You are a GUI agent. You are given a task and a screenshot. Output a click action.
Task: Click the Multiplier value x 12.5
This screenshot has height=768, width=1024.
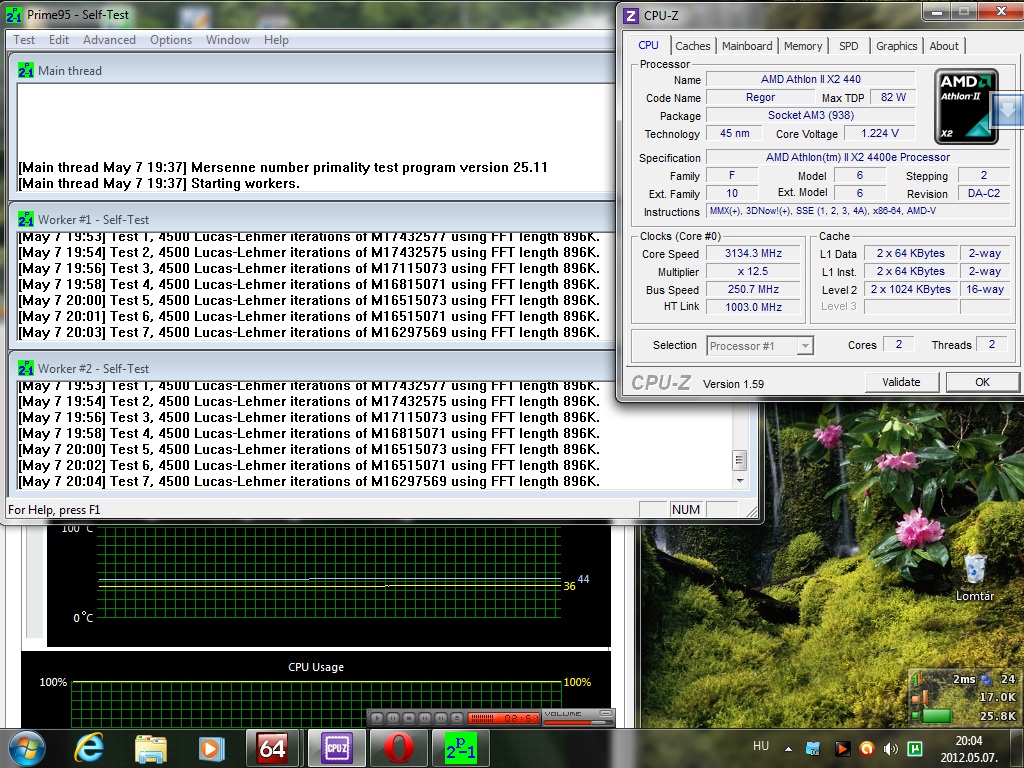click(x=753, y=271)
